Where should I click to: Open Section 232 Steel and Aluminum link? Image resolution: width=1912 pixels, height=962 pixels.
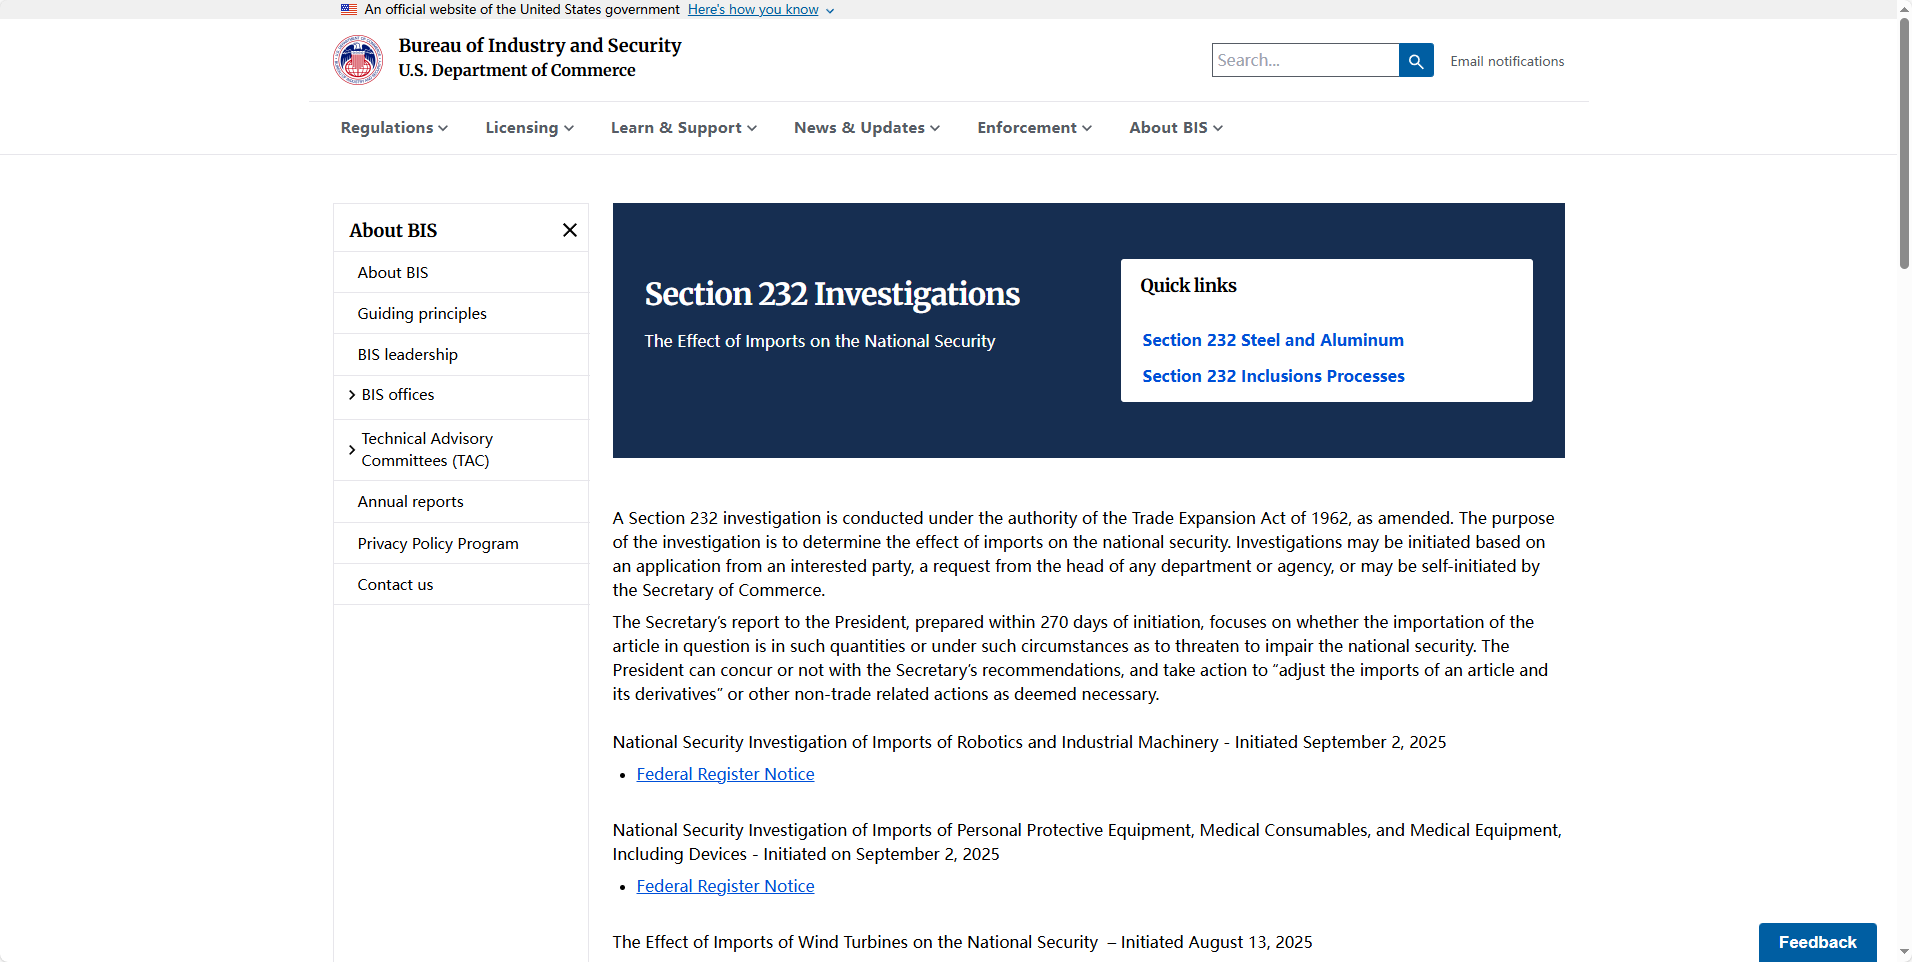1272,340
